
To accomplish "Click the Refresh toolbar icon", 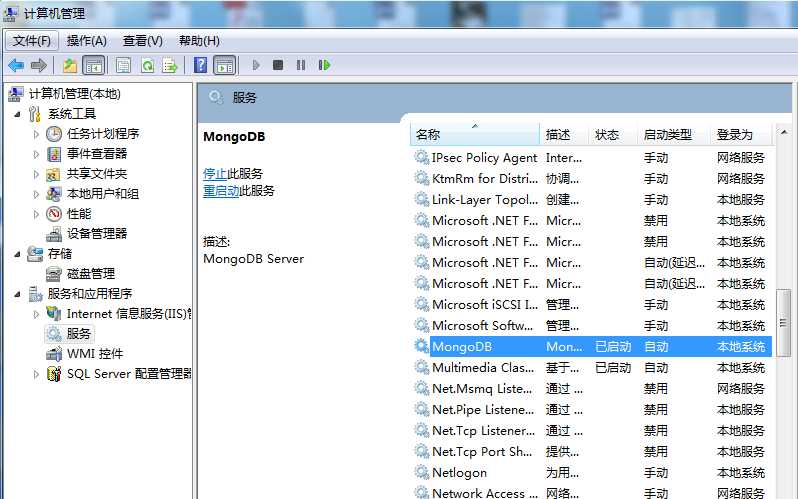I will click(147, 65).
